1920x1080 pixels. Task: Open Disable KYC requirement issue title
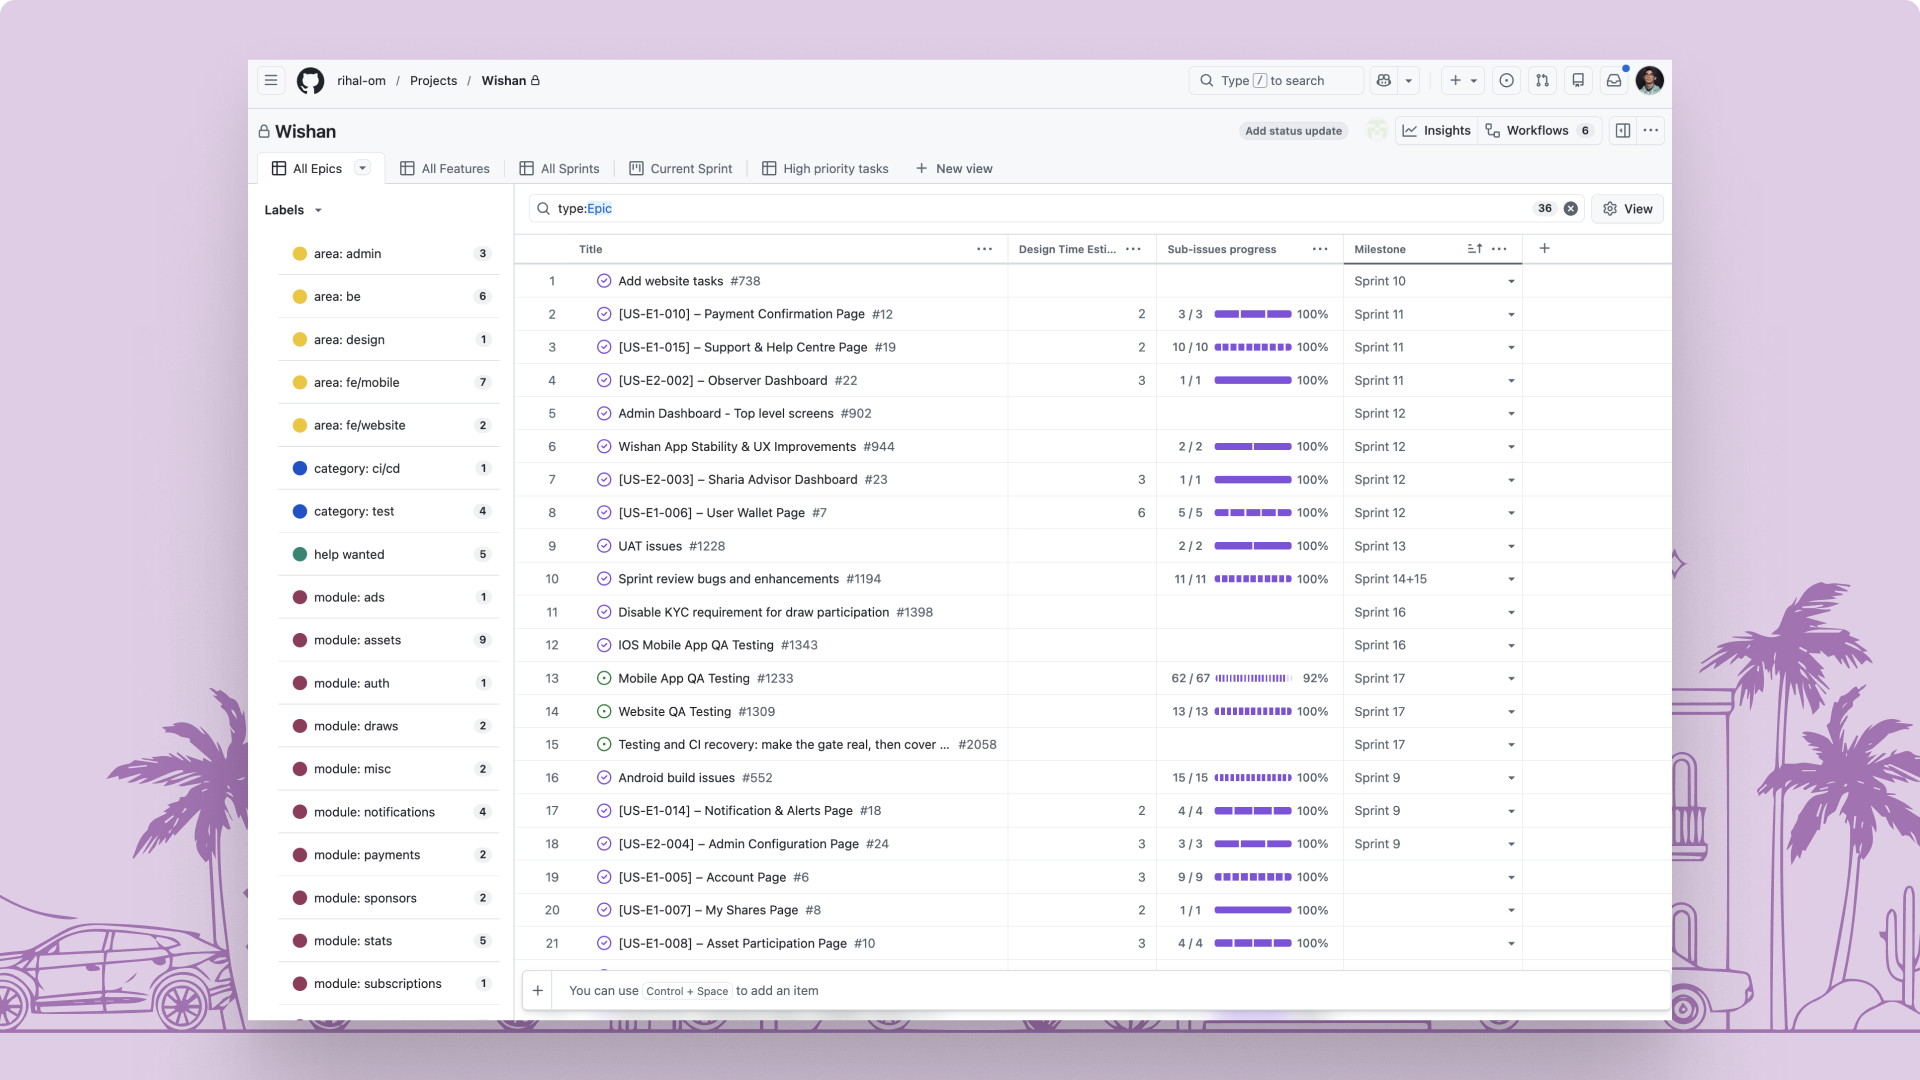point(753,612)
